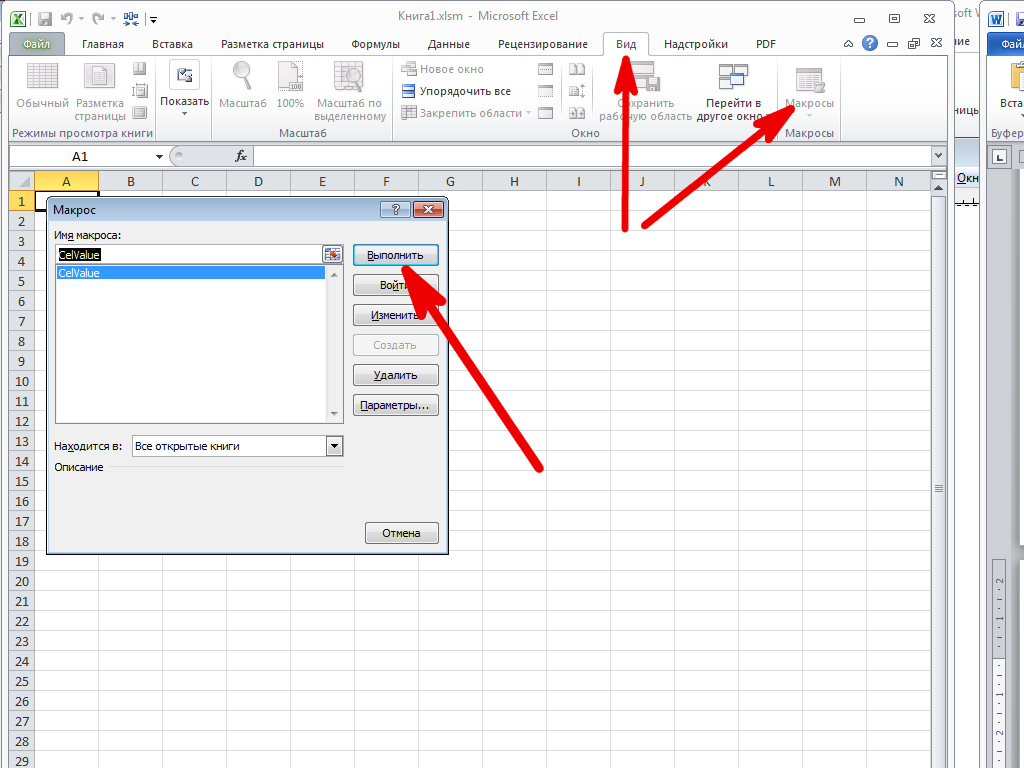Click the Hide window icon

pyautogui.click(x=545, y=91)
